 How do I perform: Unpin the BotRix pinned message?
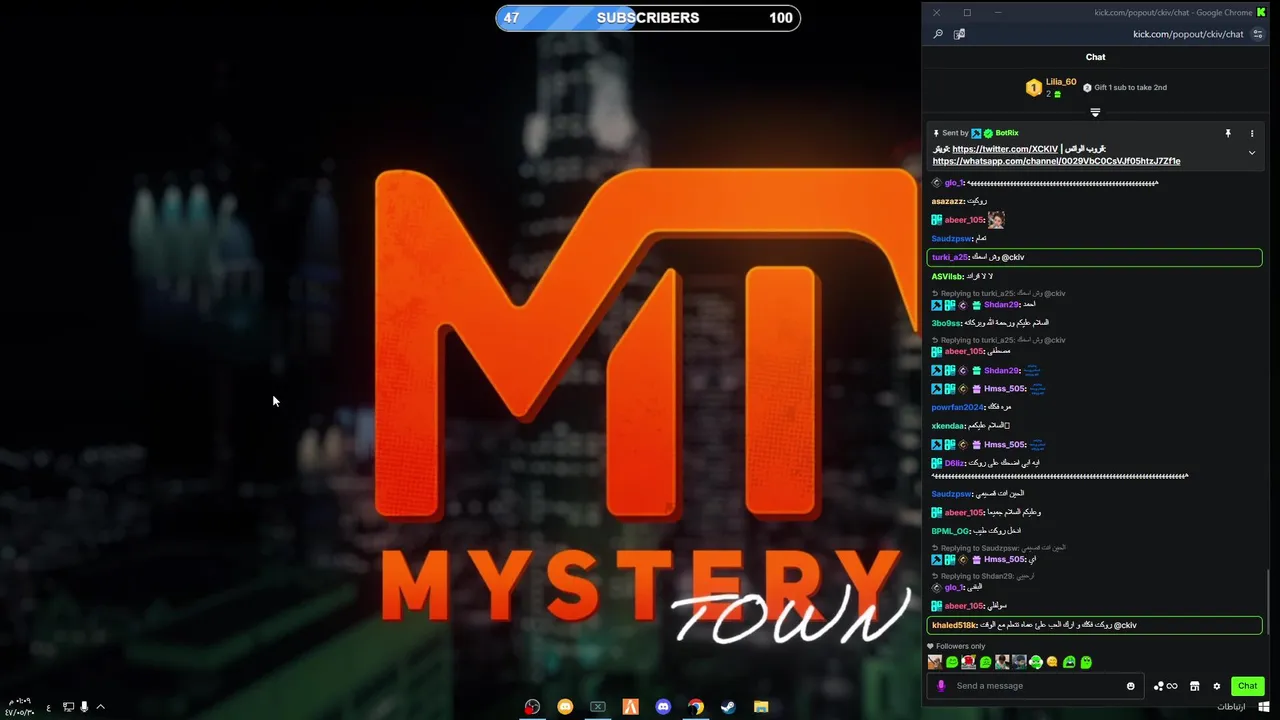1228,133
